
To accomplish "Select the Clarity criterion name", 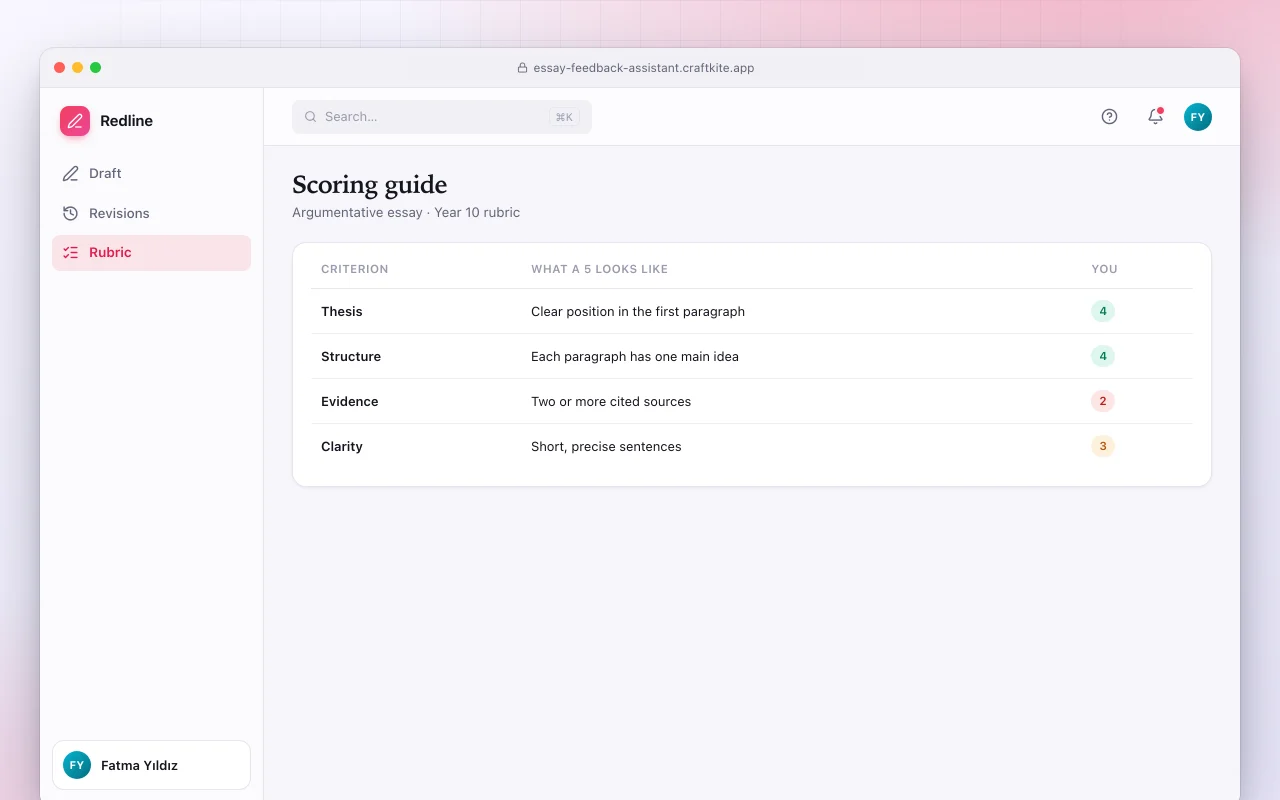I will [342, 446].
